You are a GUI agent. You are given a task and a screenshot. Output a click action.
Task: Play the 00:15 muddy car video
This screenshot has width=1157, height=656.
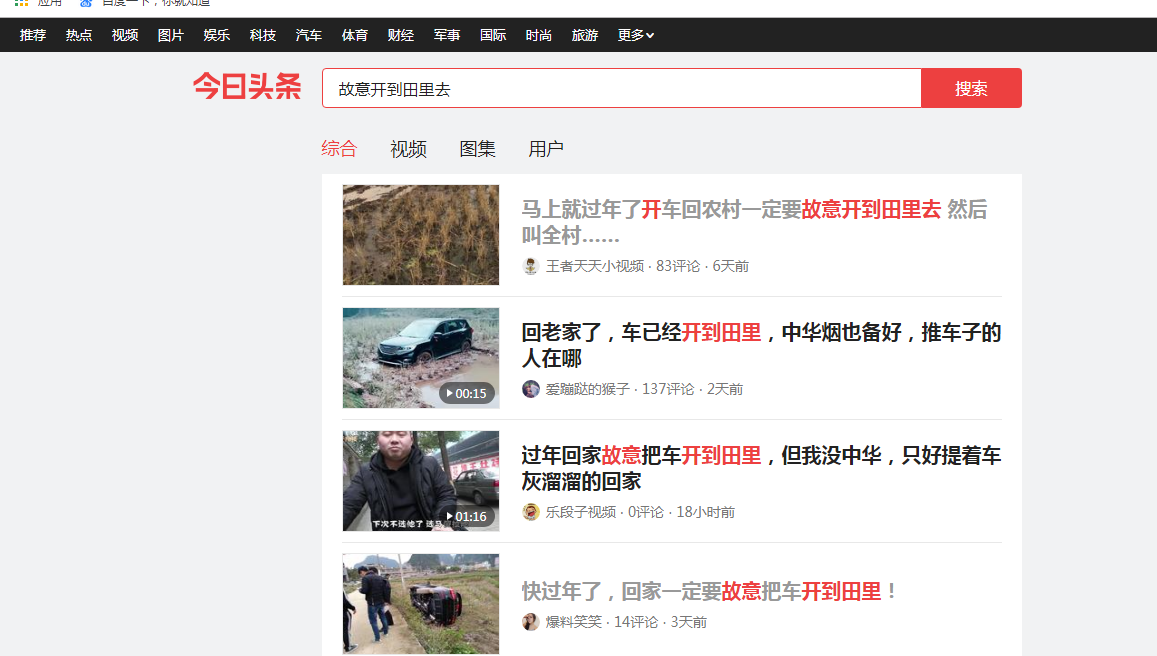point(421,358)
